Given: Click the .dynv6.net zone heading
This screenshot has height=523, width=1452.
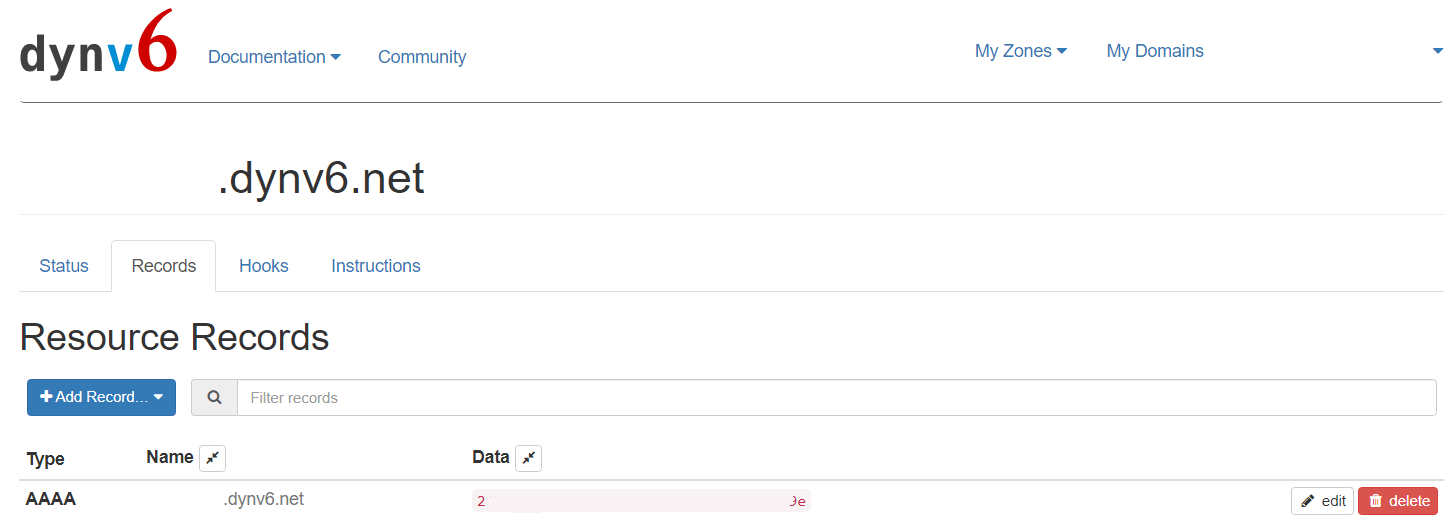Looking at the screenshot, I should coord(321,179).
